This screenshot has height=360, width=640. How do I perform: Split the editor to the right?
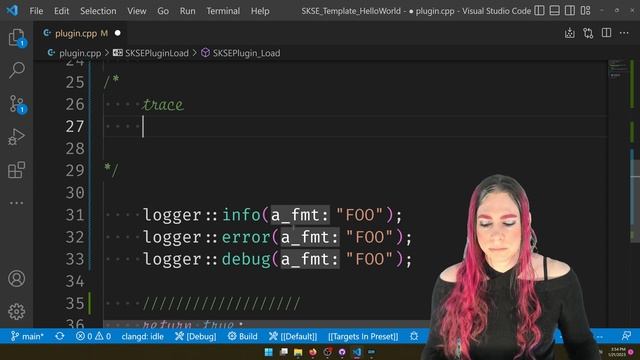click(x=606, y=33)
